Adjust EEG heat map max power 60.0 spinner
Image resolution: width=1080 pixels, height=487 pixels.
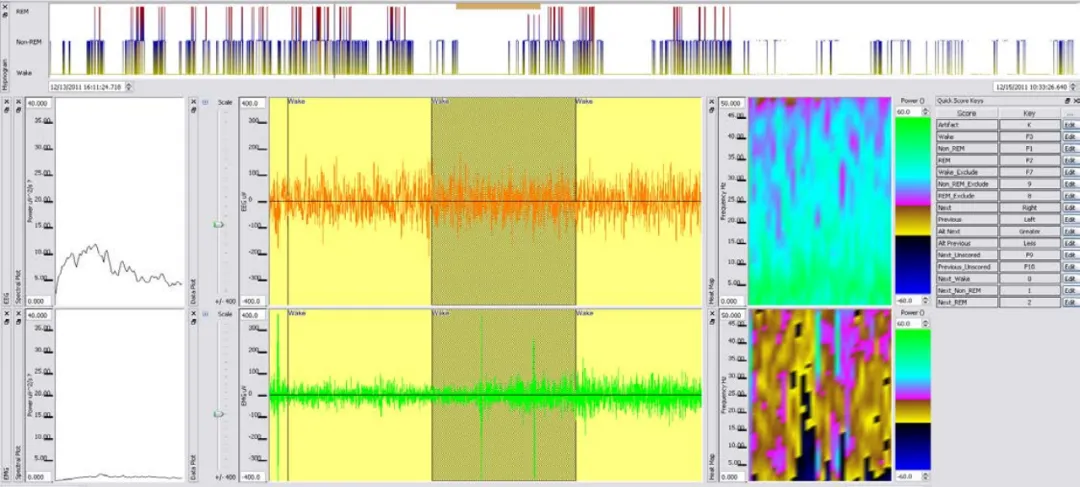pos(924,112)
